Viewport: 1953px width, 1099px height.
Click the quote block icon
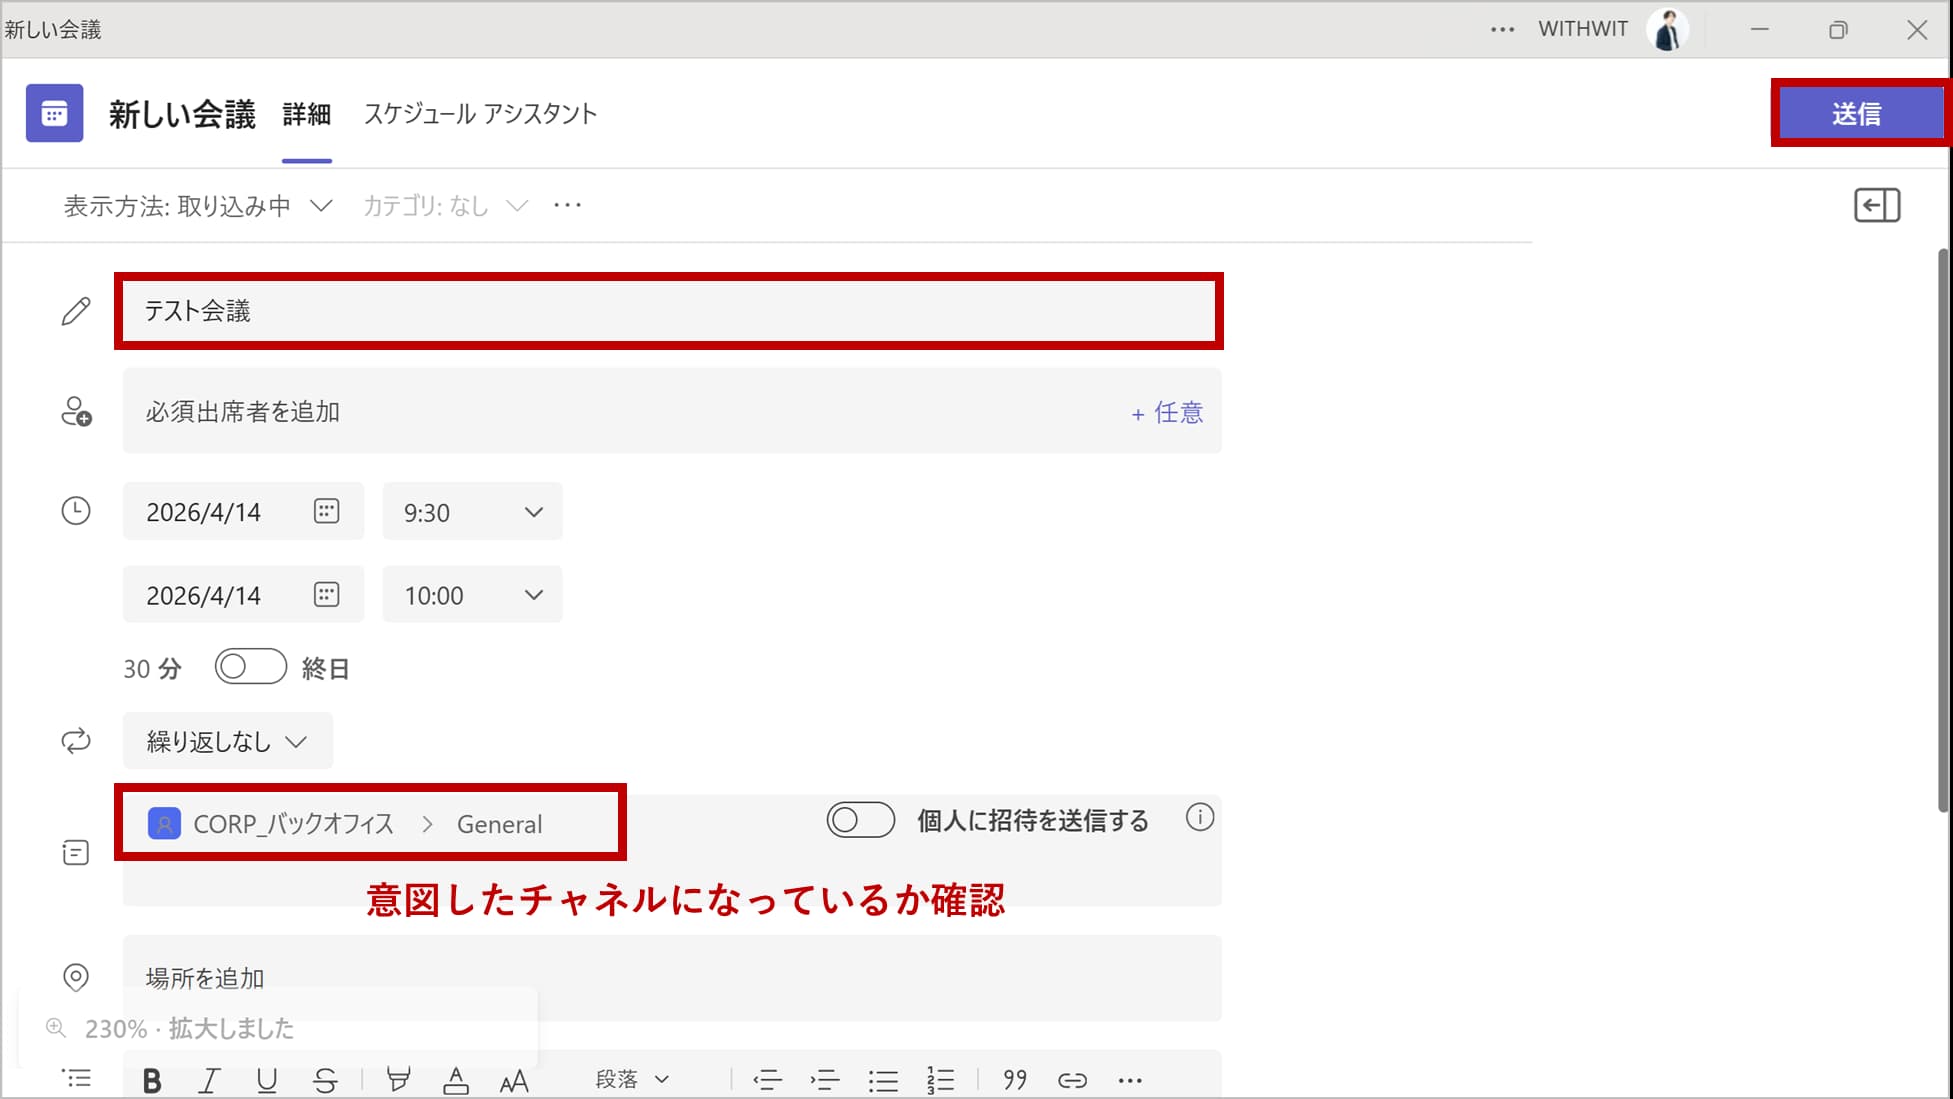click(1015, 1080)
